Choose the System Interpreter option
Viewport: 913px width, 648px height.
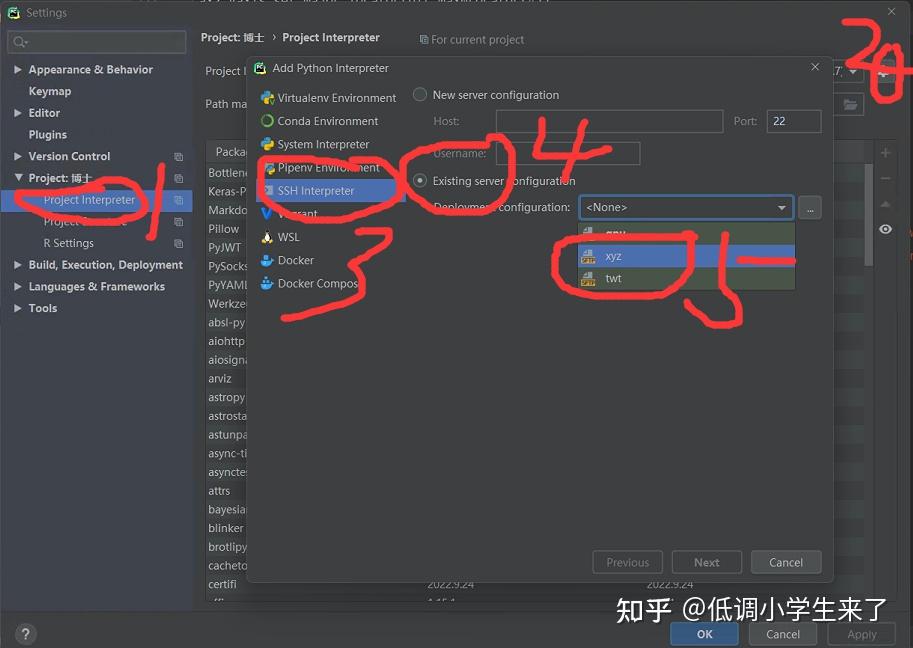[x=320, y=143]
